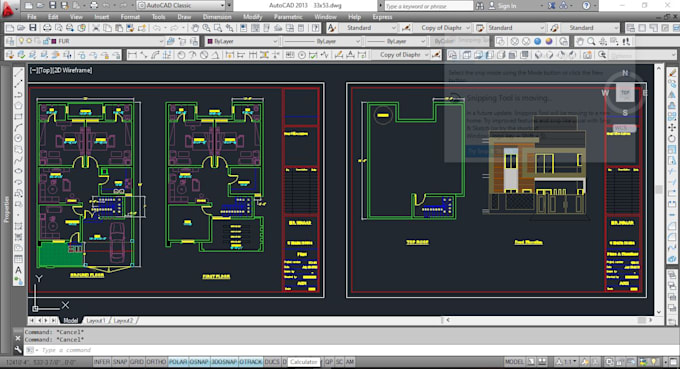
Task: Toggle OSNAP in status bar
Action: coord(199,362)
